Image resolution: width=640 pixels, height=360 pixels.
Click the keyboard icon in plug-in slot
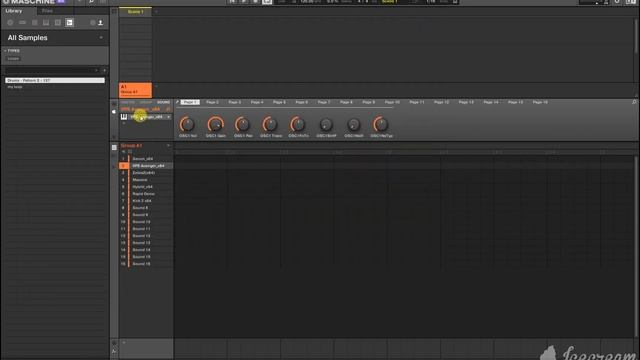124,117
